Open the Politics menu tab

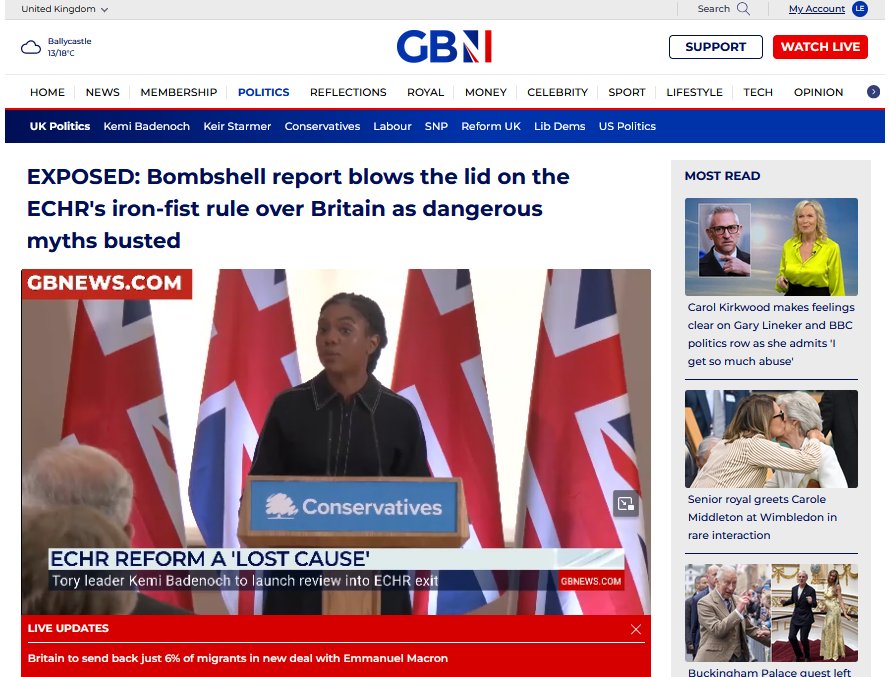[264, 92]
